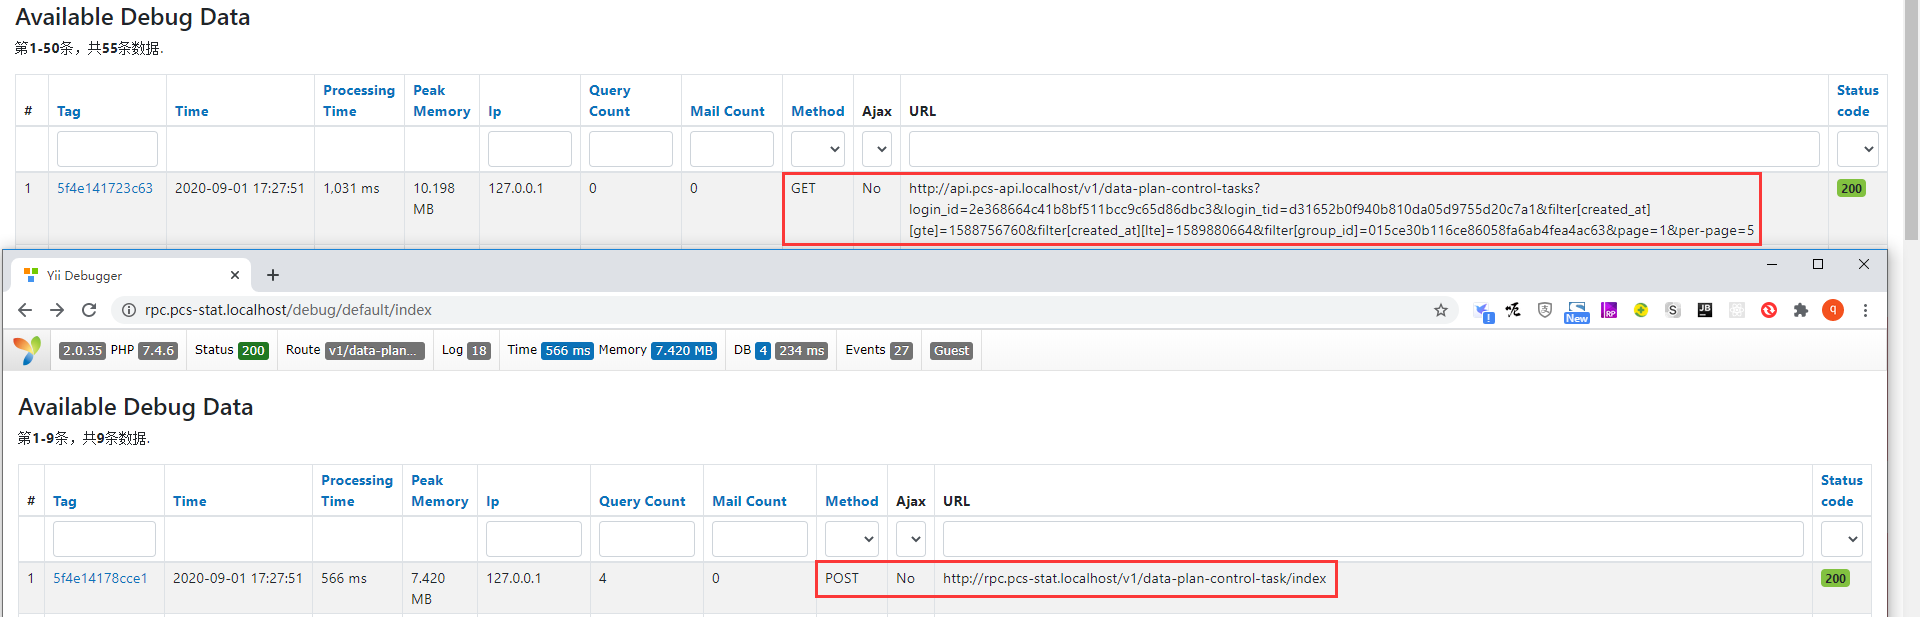Open debug tag 5f4e14178cce1

[100, 578]
